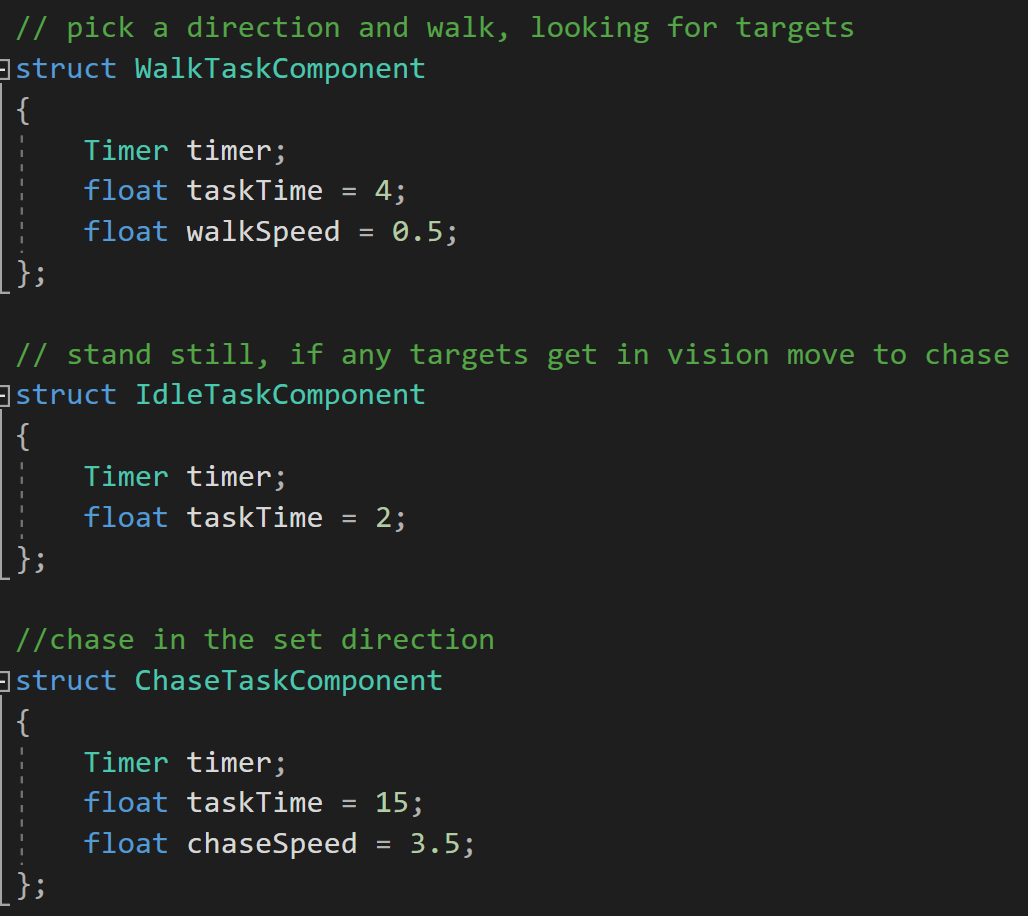Click the WalkTaskComponent struct name
The image size is (1028, 916).
coord(279,69)
